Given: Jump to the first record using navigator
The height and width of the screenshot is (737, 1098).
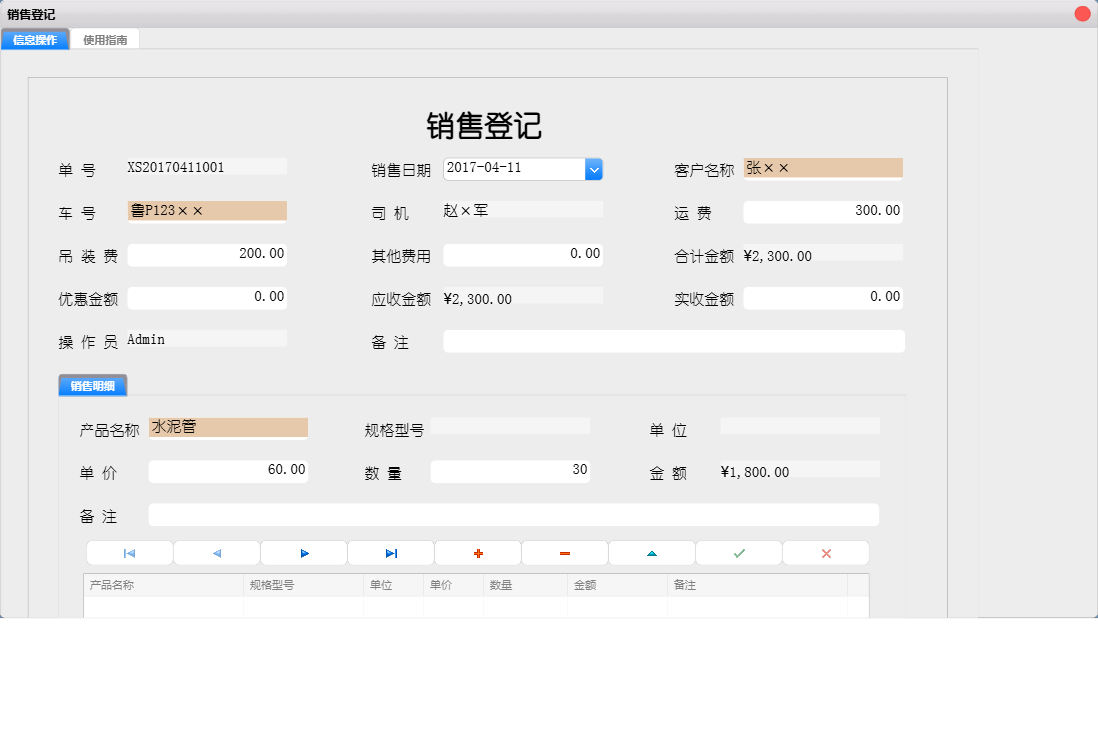Looking at the screenshot, I should click(129, 552).
